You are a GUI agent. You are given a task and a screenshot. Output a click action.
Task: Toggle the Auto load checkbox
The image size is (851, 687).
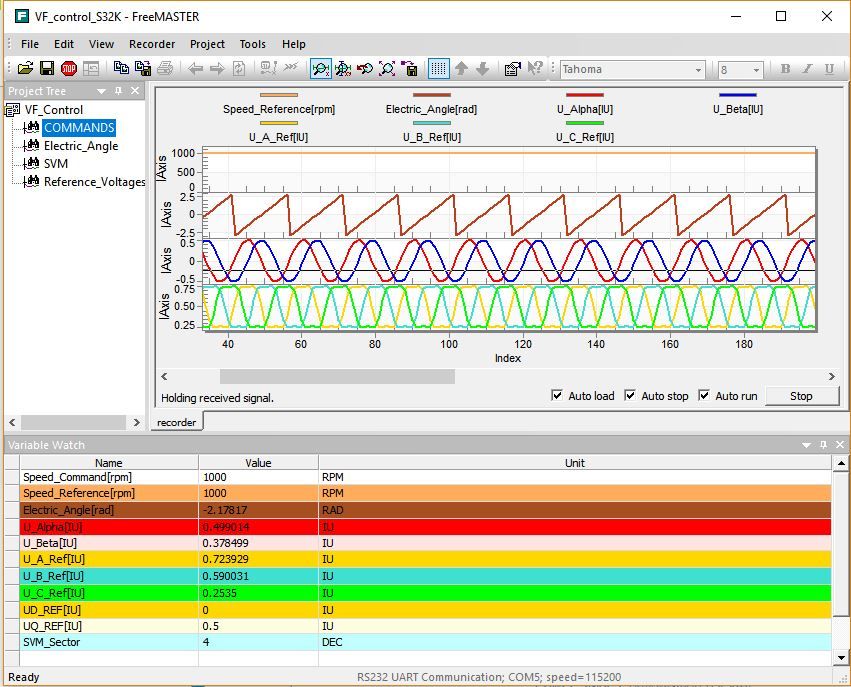[x=557, y=395]
